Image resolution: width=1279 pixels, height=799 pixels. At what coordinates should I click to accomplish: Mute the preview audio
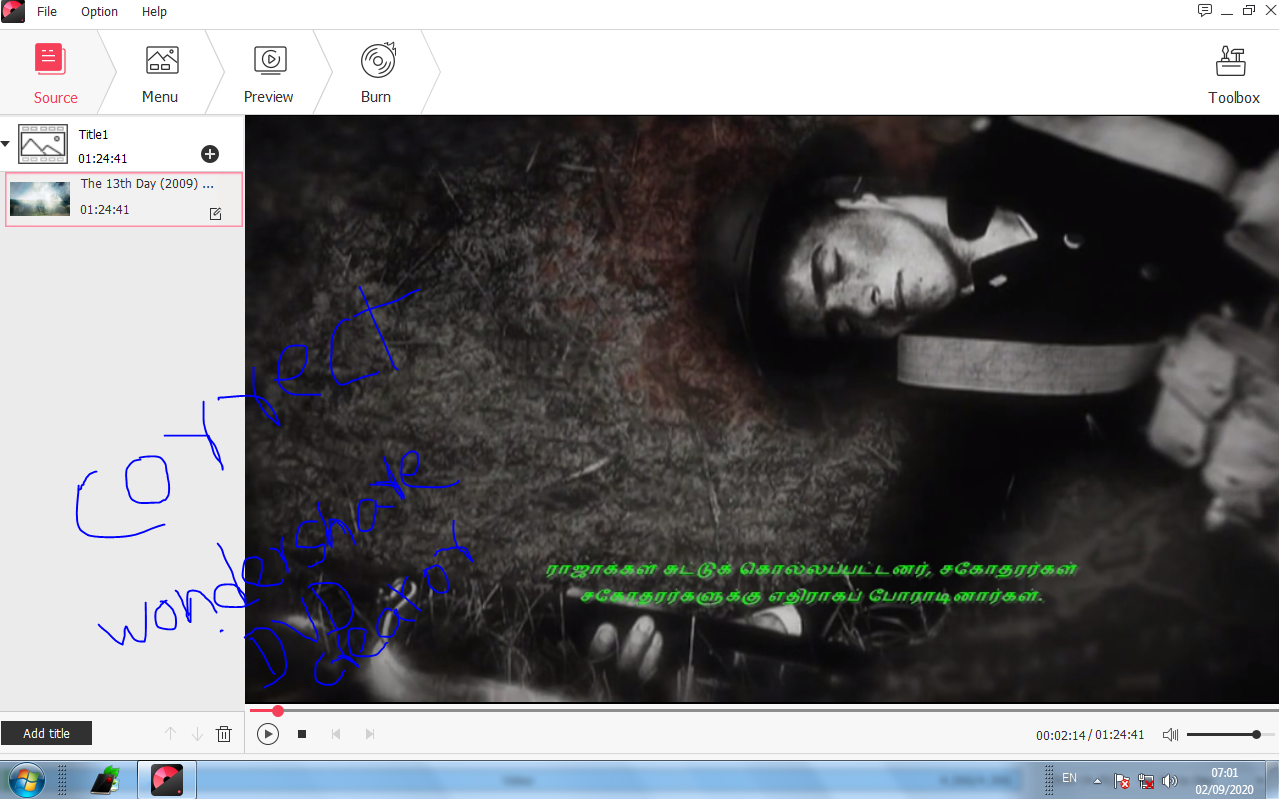[1170, 735]
